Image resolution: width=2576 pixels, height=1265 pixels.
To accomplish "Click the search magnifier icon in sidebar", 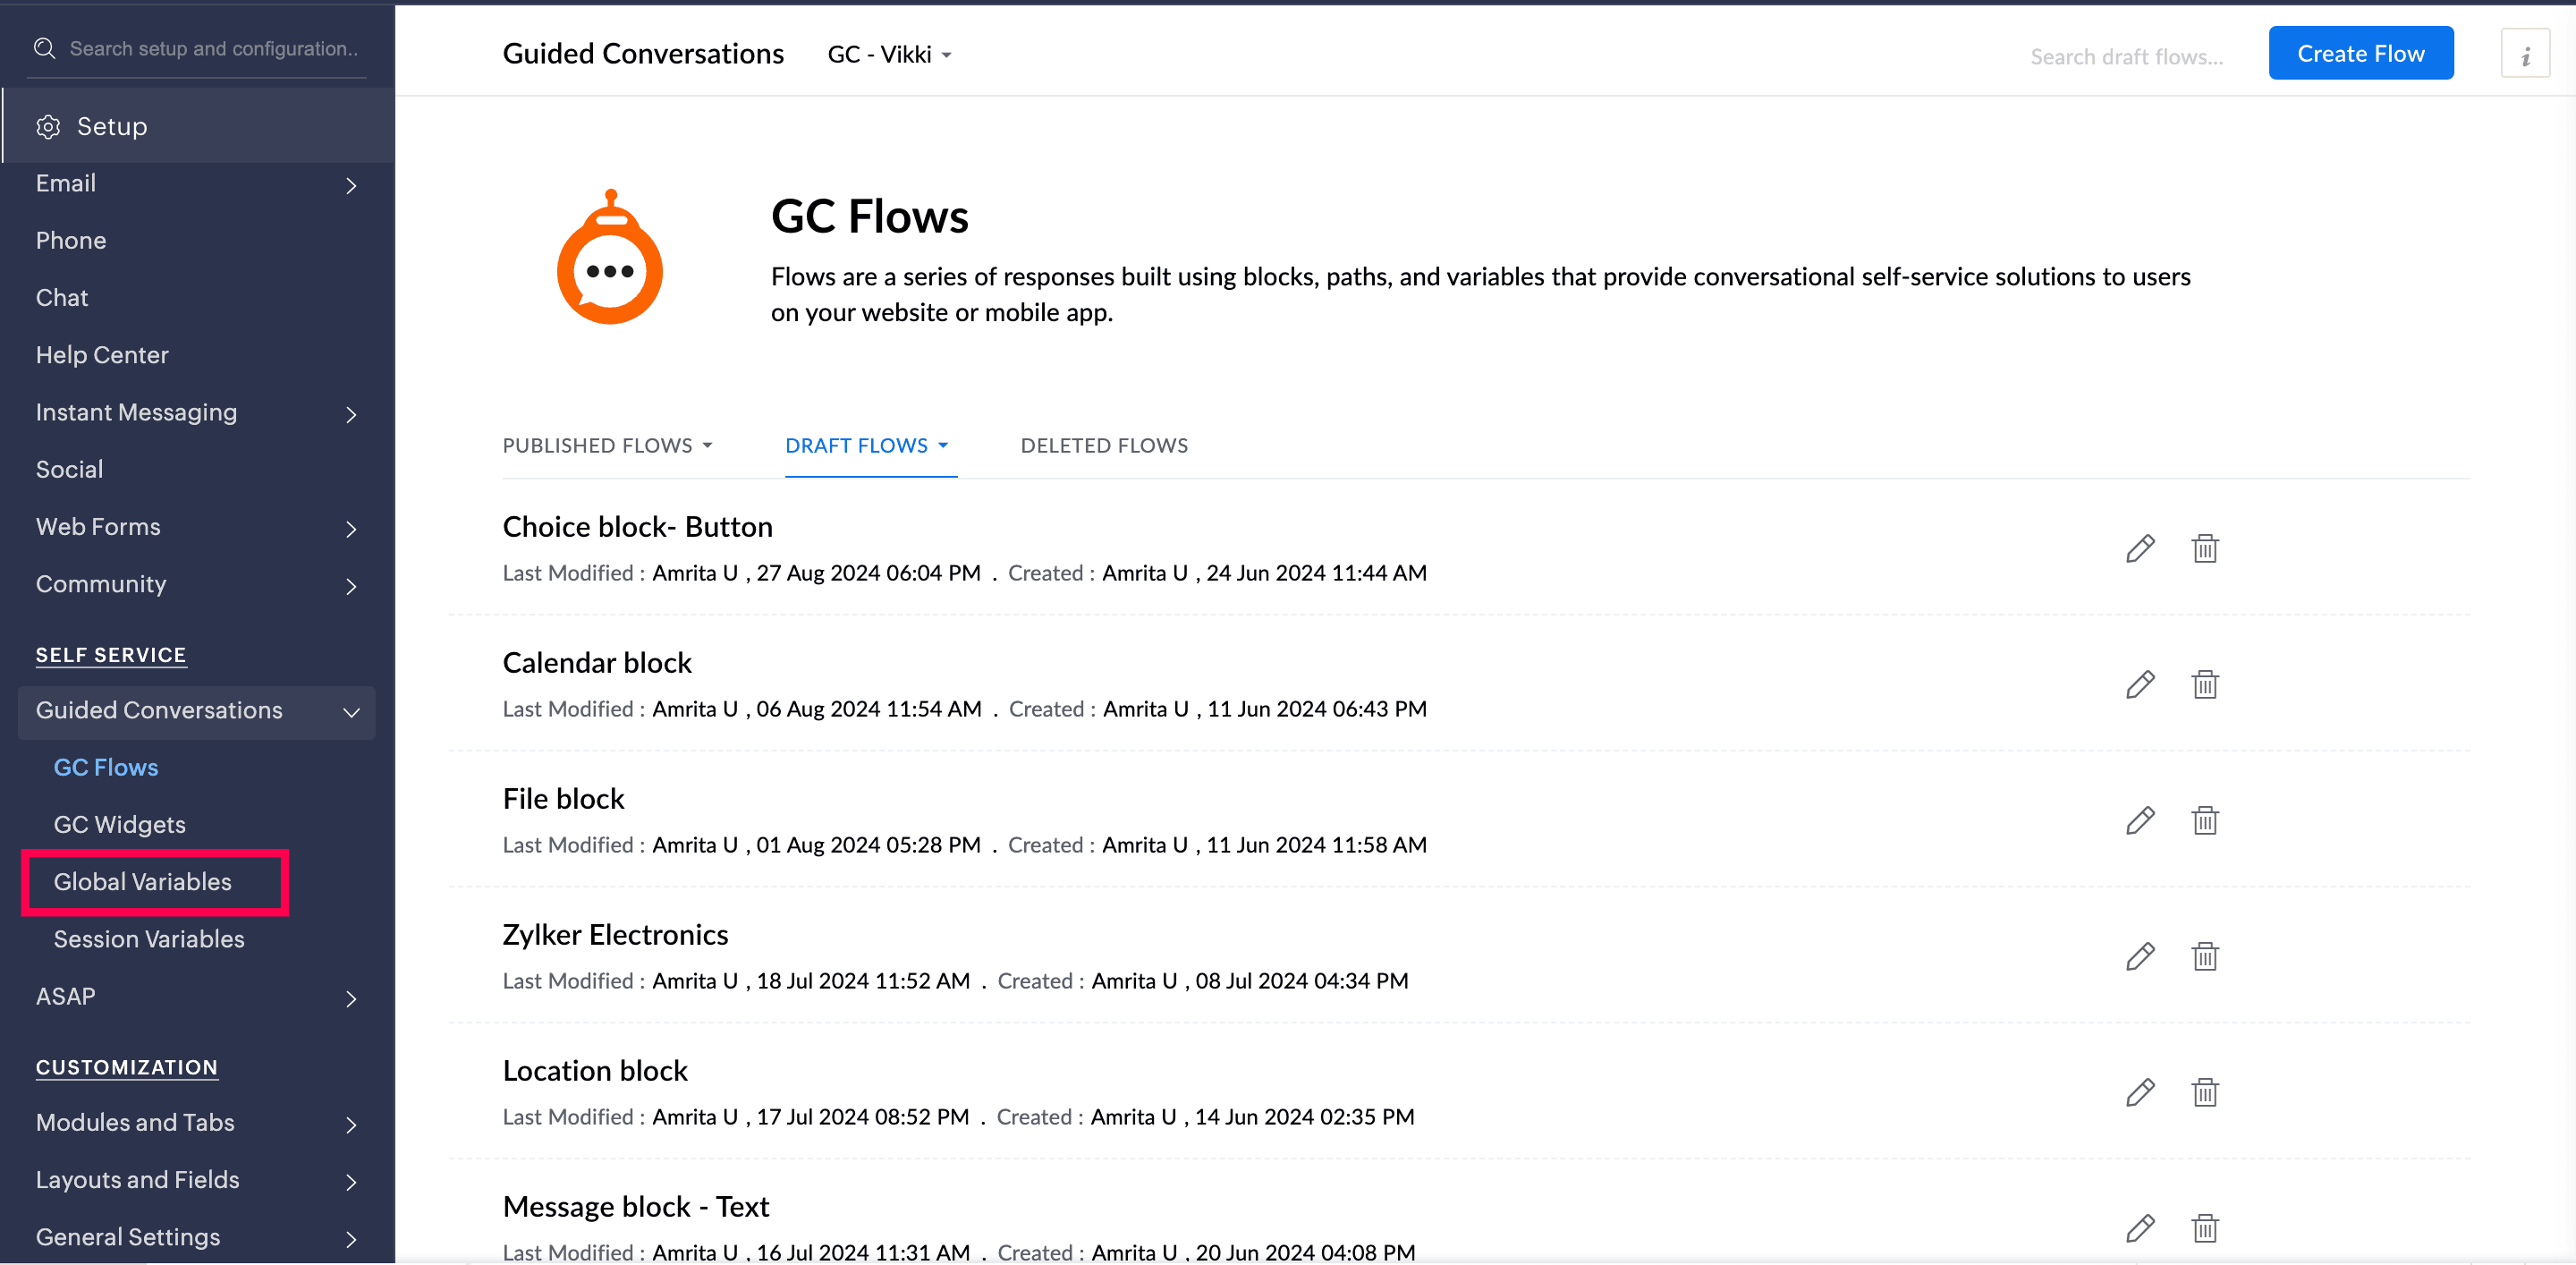I will click(44, 48).
